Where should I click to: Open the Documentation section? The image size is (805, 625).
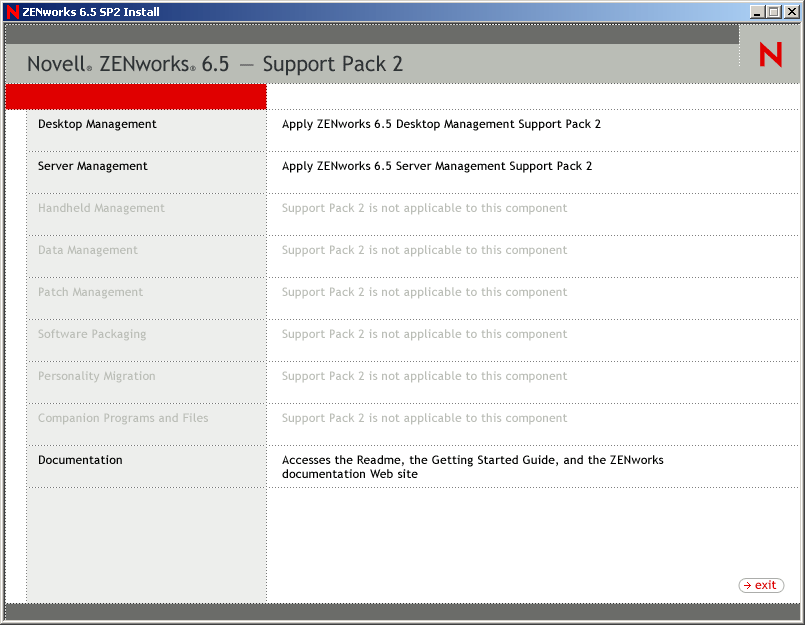click(x=80, y=460)
